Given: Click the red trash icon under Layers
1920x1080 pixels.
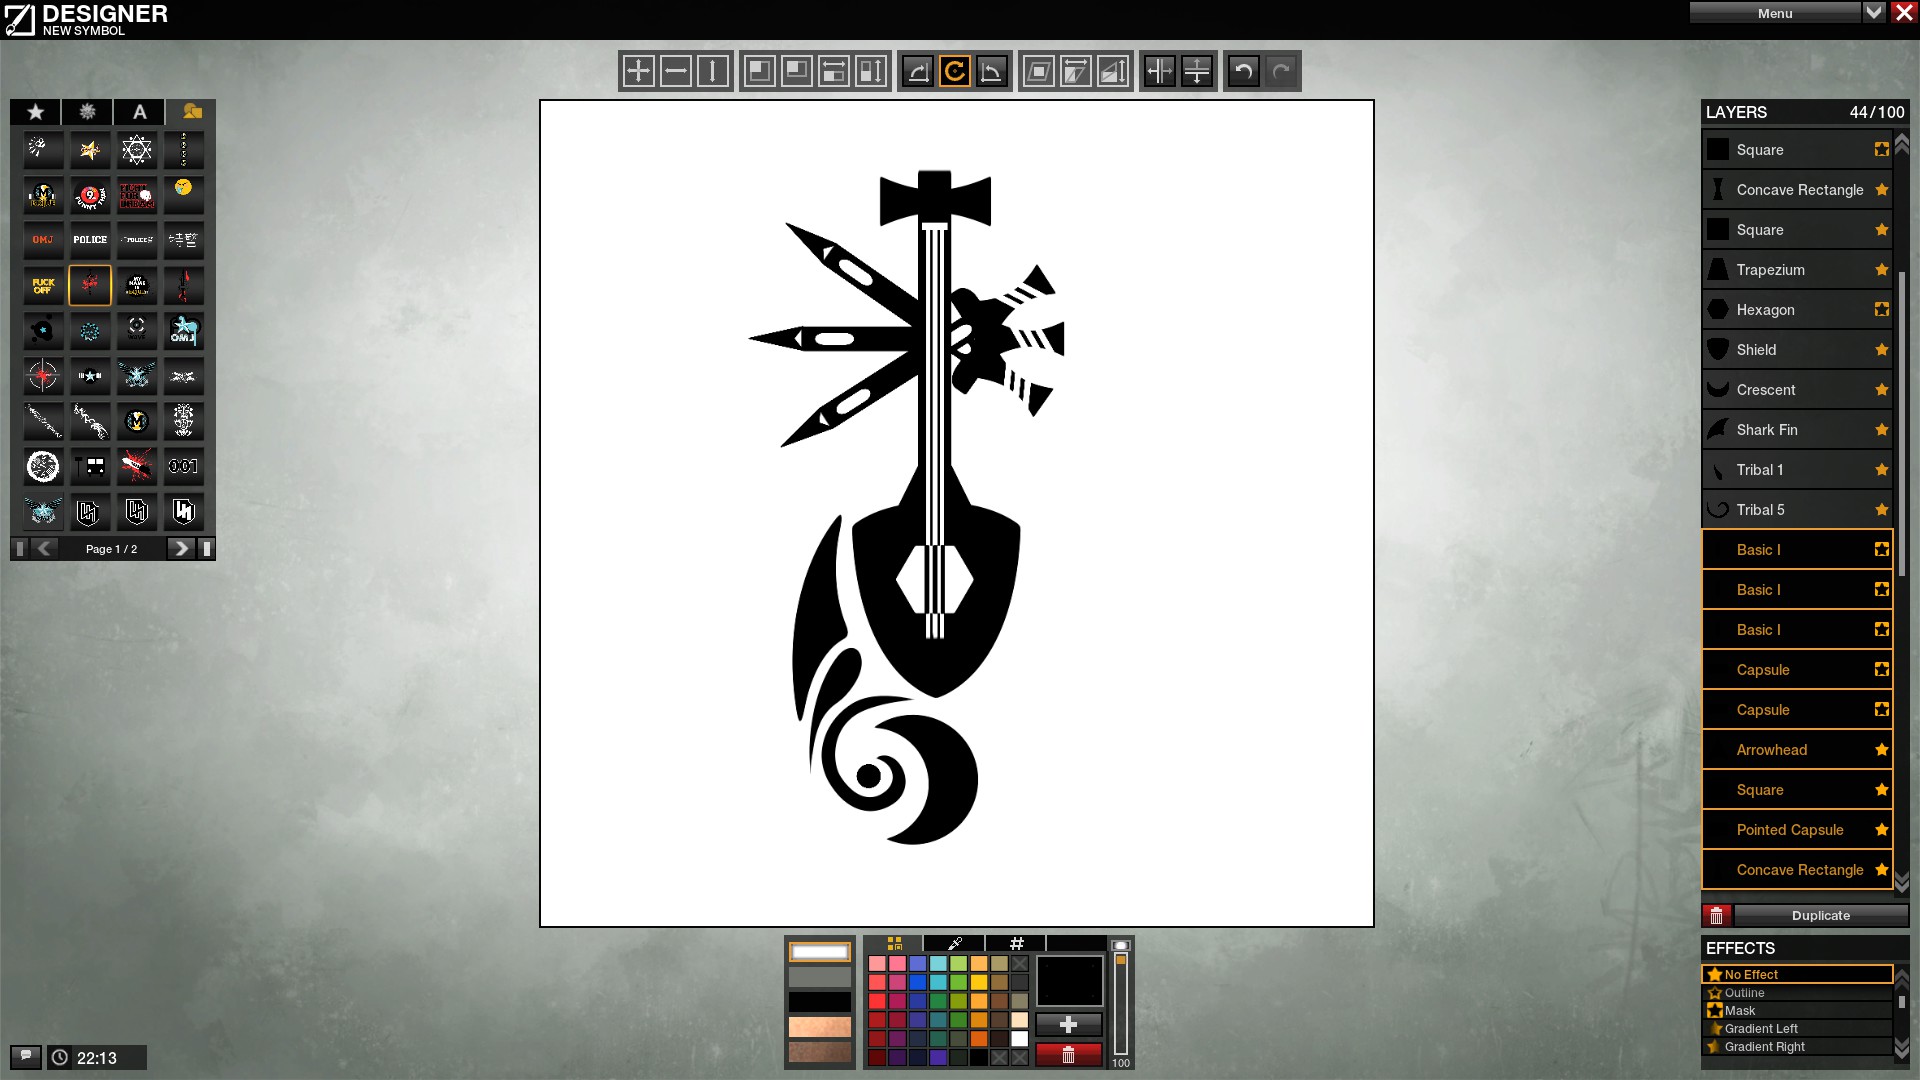Looking at the screenshot, I should pos(1716,916).
